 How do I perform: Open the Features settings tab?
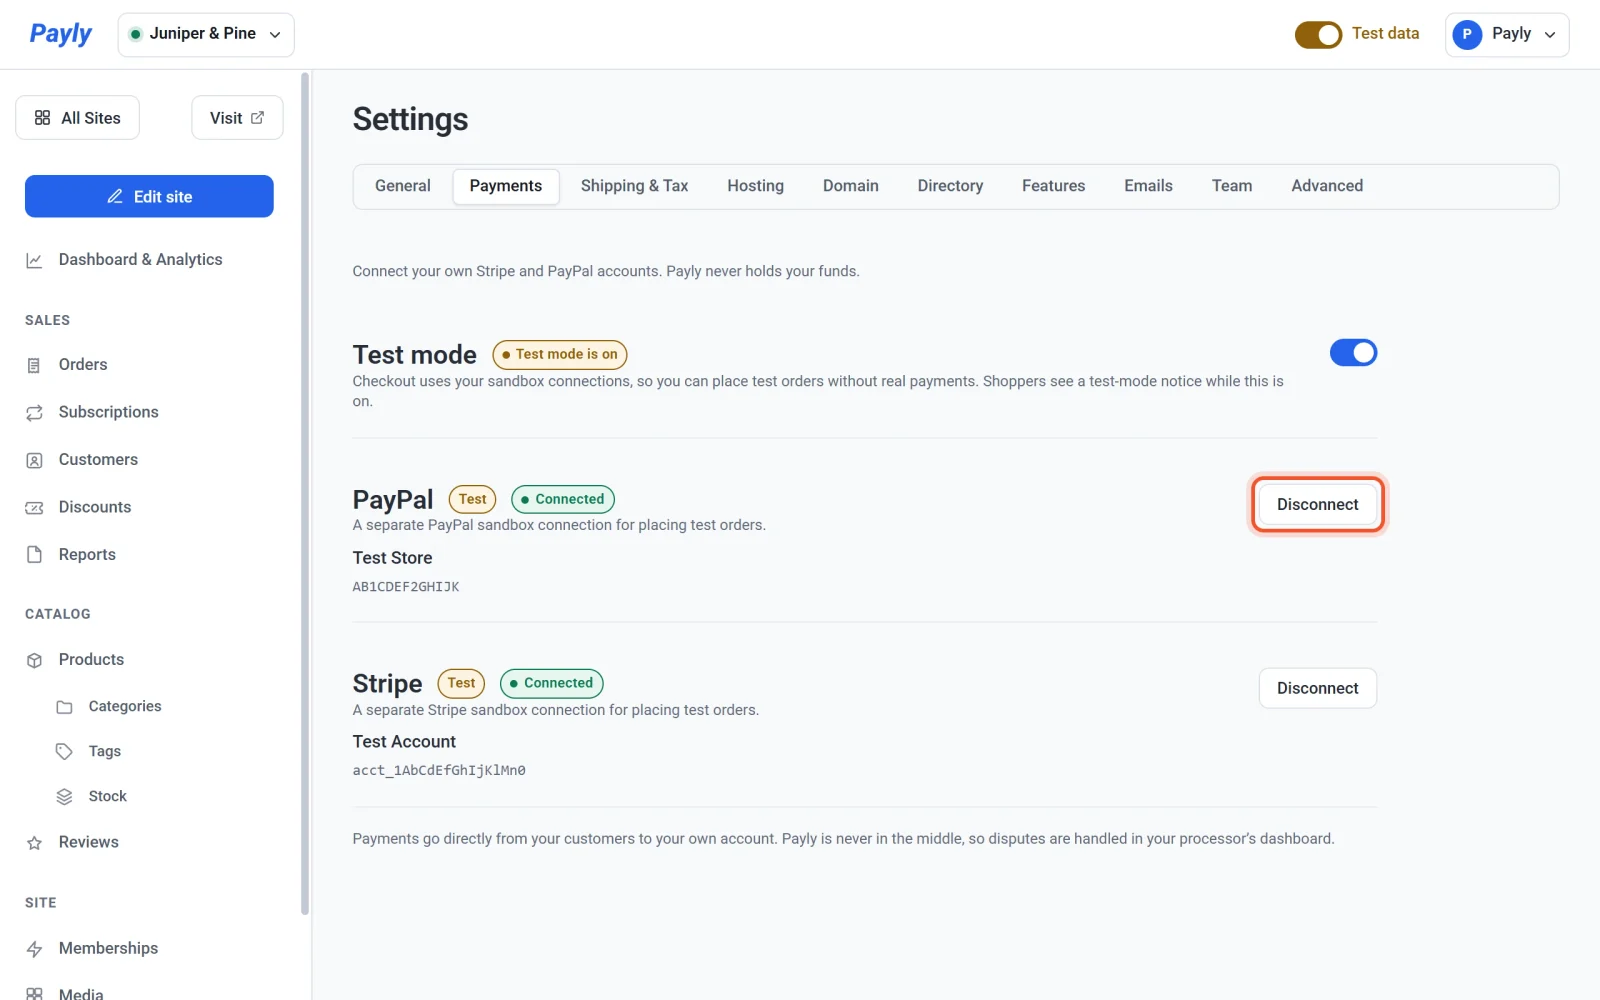coord(1053,186)
